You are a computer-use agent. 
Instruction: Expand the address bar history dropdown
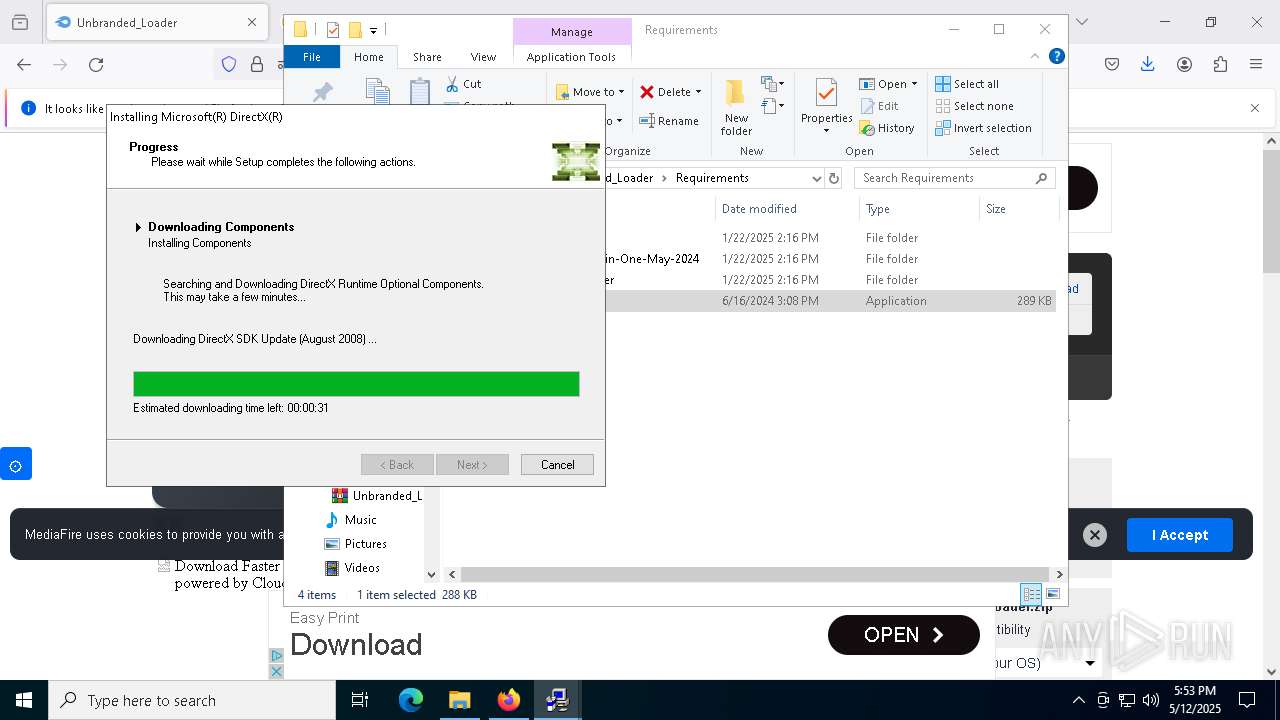[x=817, y=178]
